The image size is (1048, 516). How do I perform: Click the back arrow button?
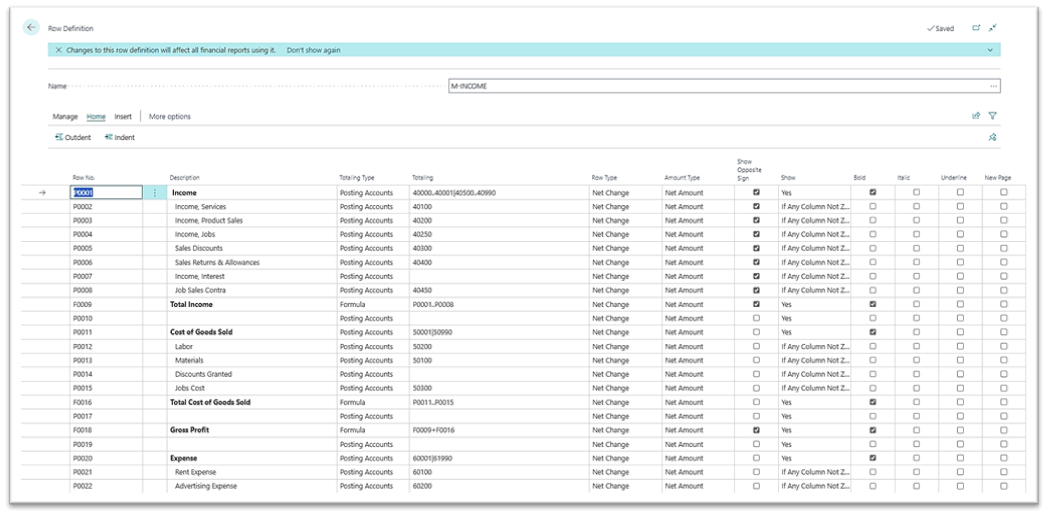(31, 28)
